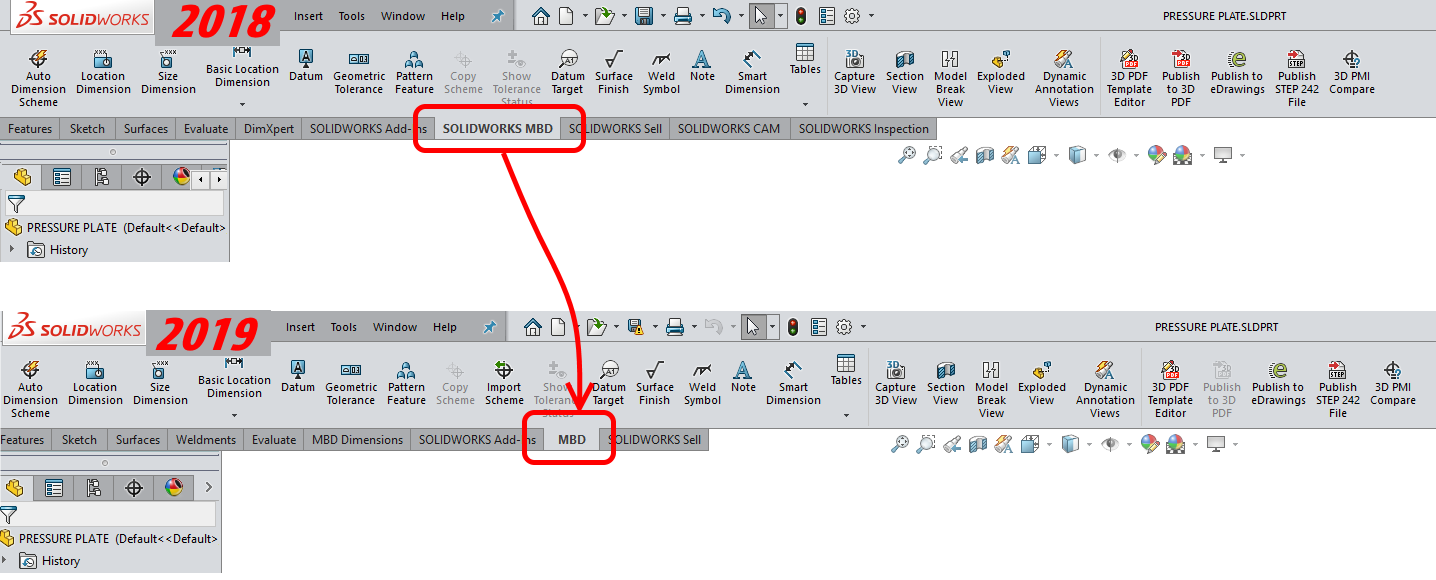This screenshot has width=1436, height=580.
Task: Select PRESSURE PLATE root item in 2019 tree
Action: tap(108, 538)
